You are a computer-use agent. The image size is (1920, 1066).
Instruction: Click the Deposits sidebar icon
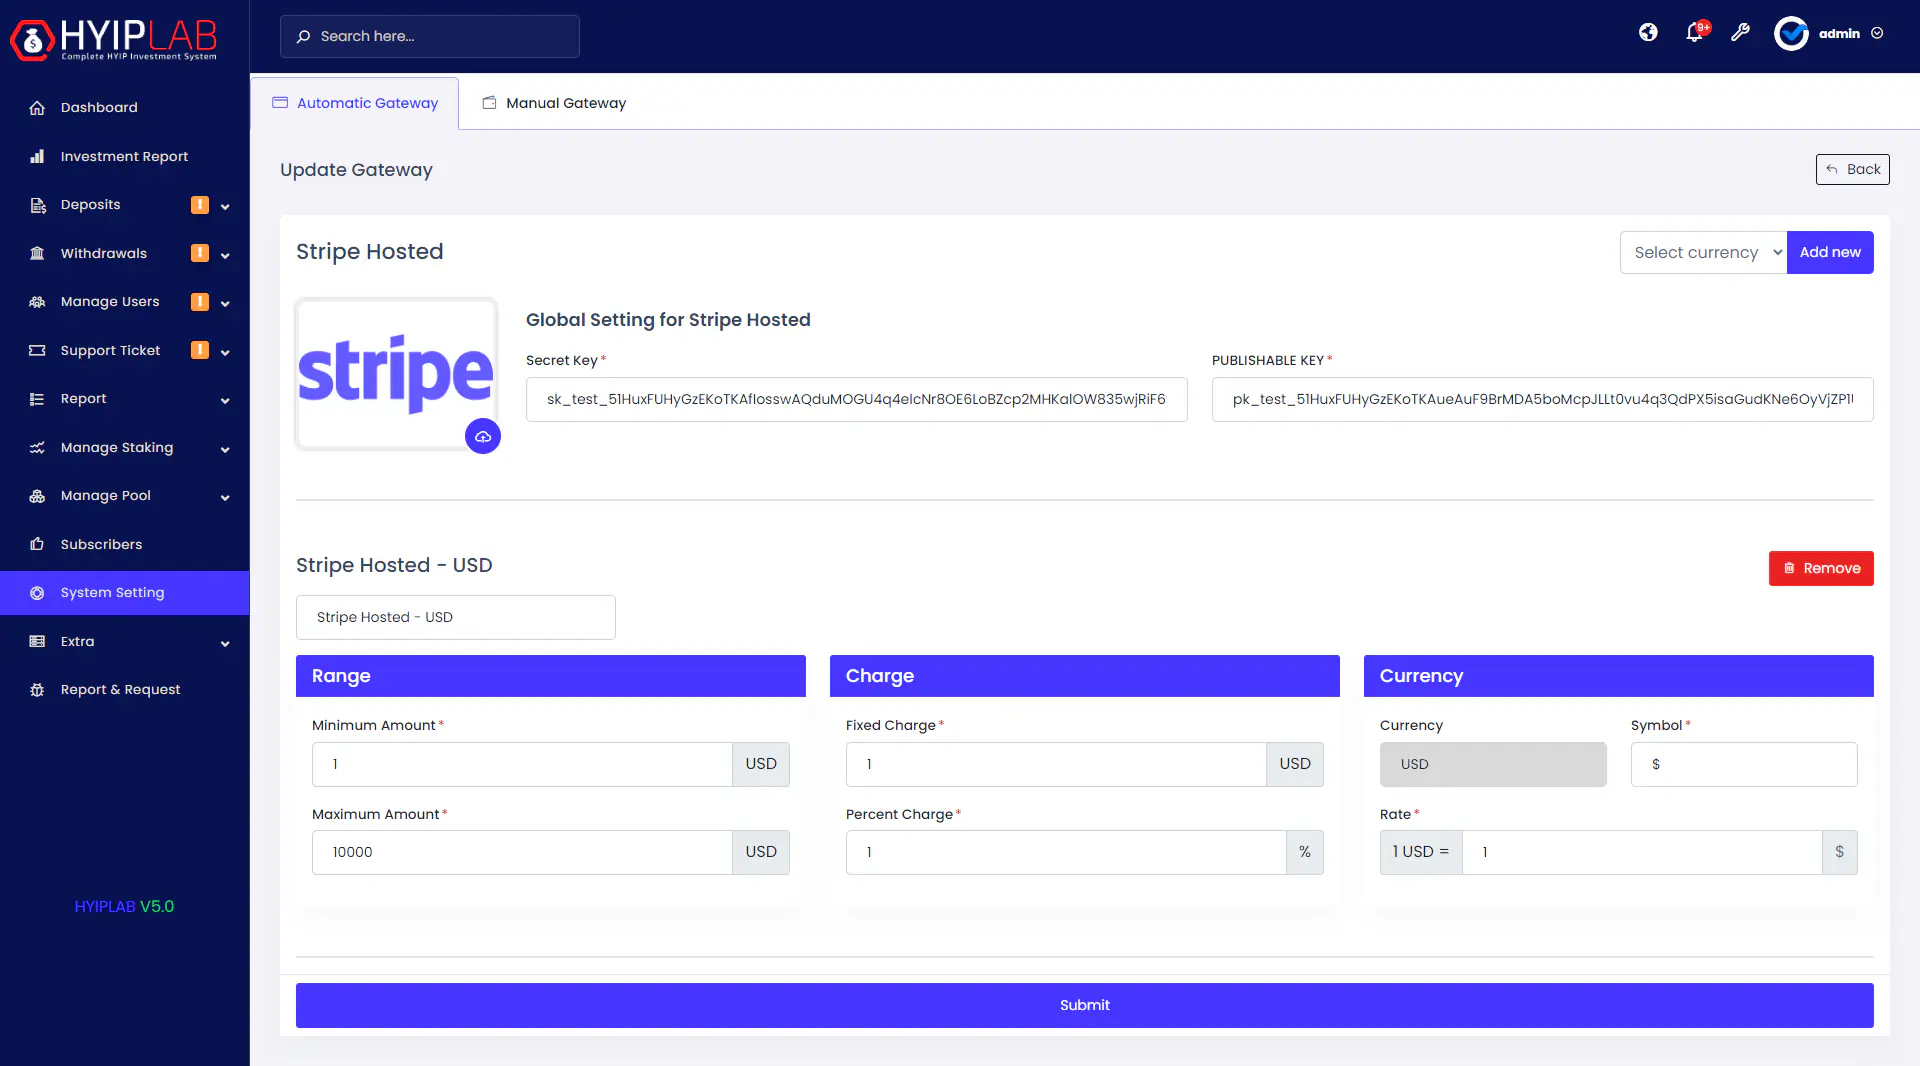37,205
